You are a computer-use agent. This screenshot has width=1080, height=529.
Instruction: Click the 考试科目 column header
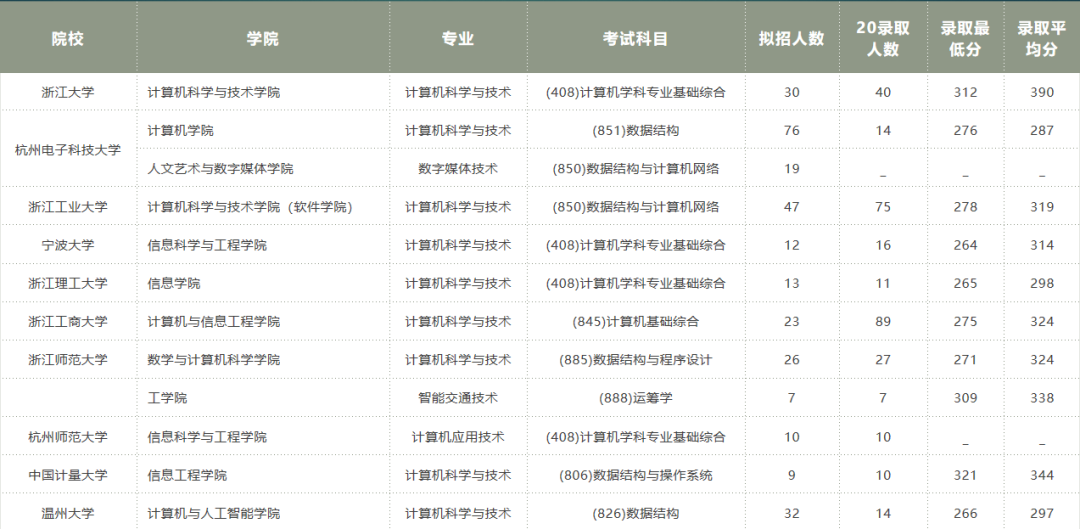[x=636, y=39]
